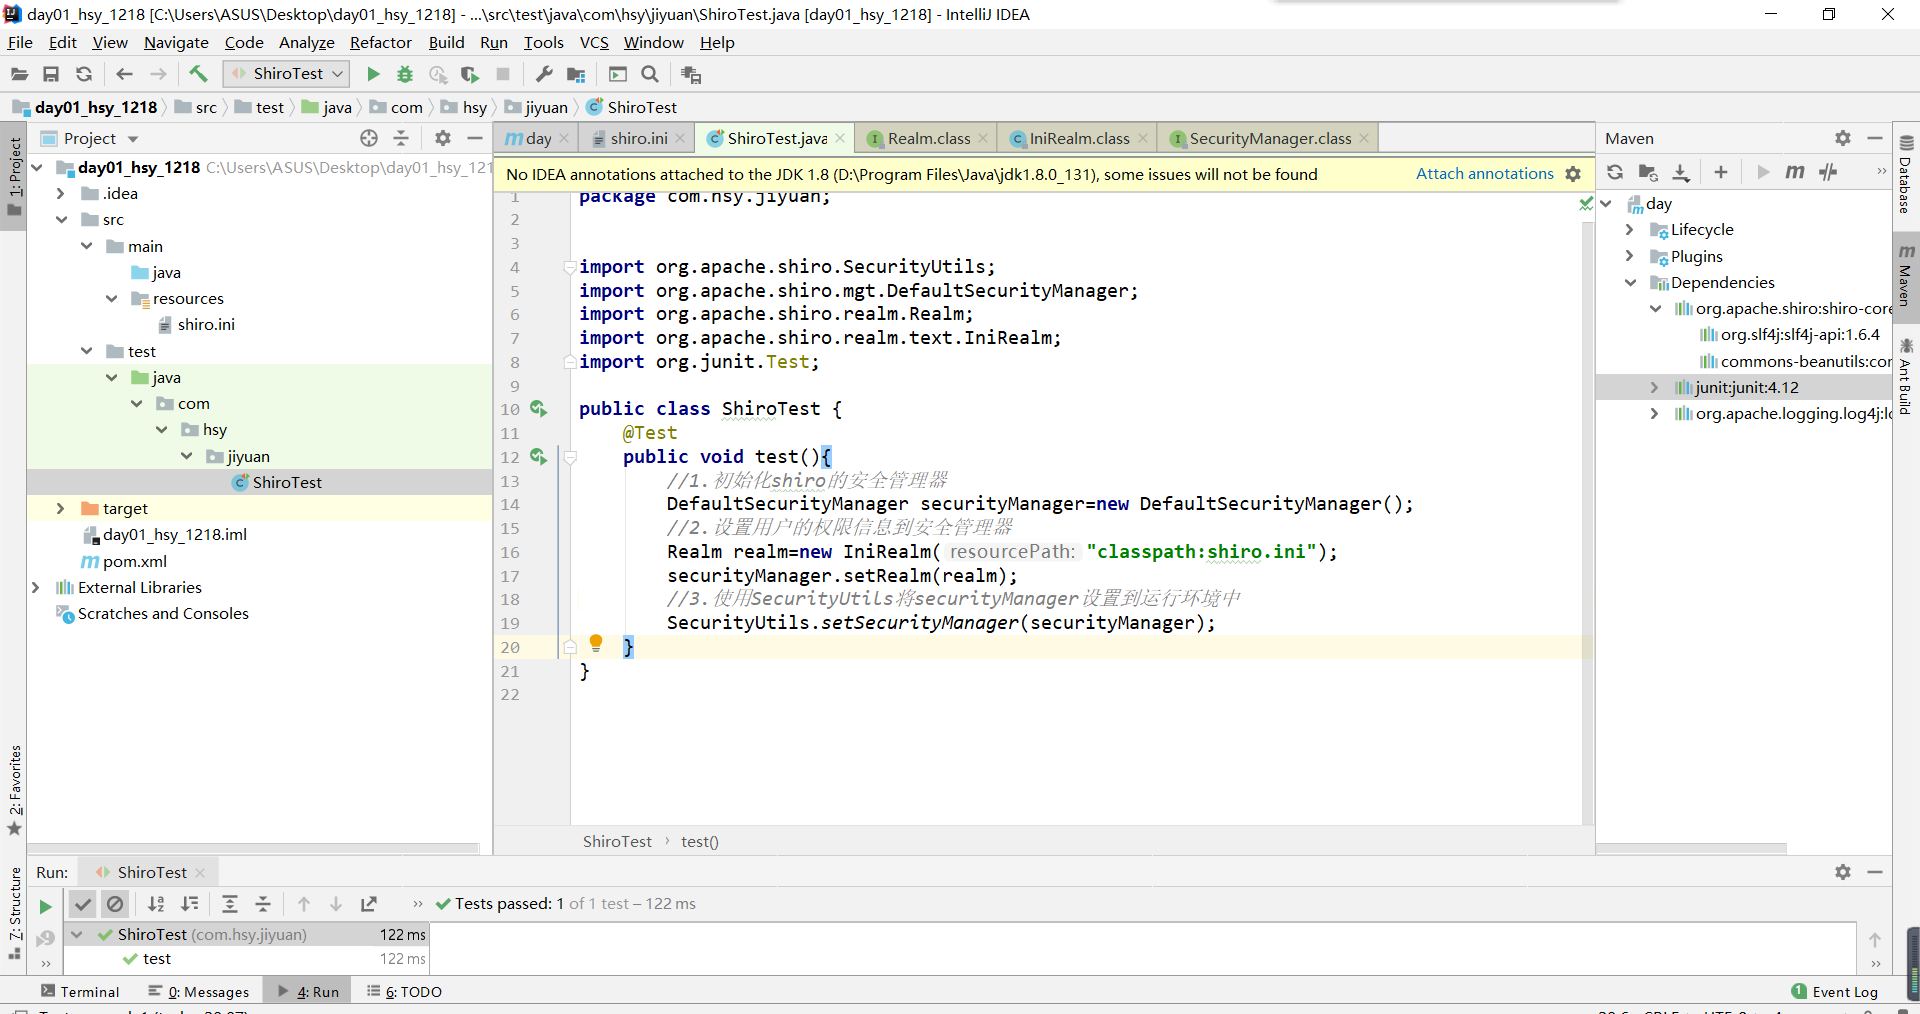Click the Save All disk icon
The height and width of the screenshot is (1014, 1920).
point(51,74)
